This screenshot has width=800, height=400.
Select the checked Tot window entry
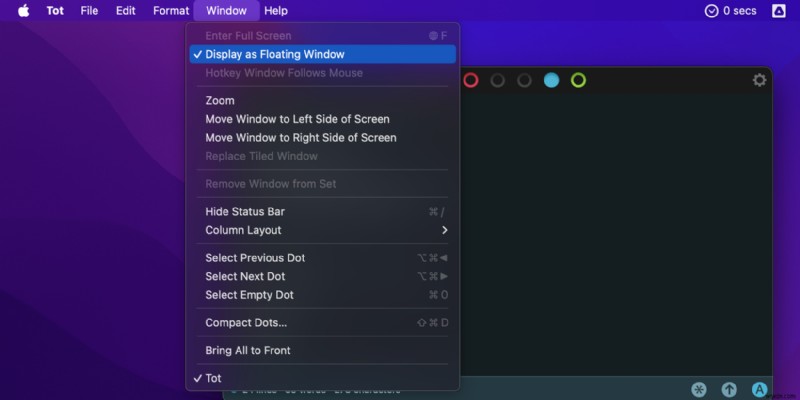pos(322,378)
